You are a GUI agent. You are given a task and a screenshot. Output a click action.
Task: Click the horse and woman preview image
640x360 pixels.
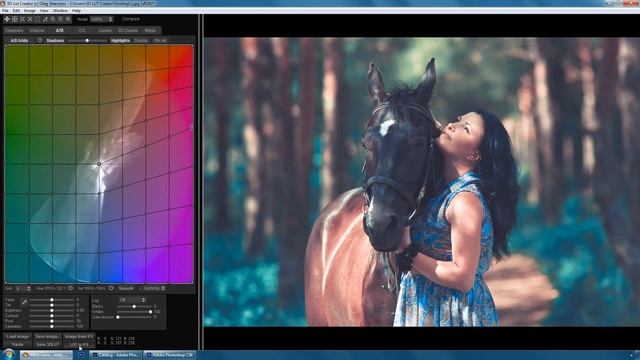(x=422, y=182)
